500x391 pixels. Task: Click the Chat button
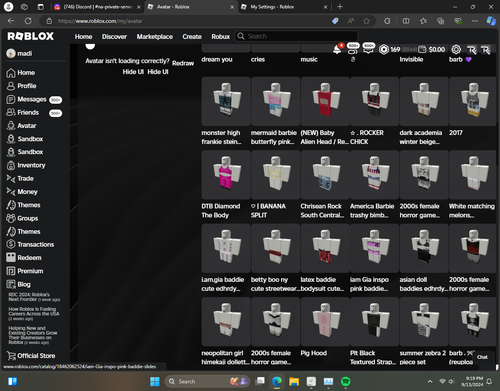point(482,357)
